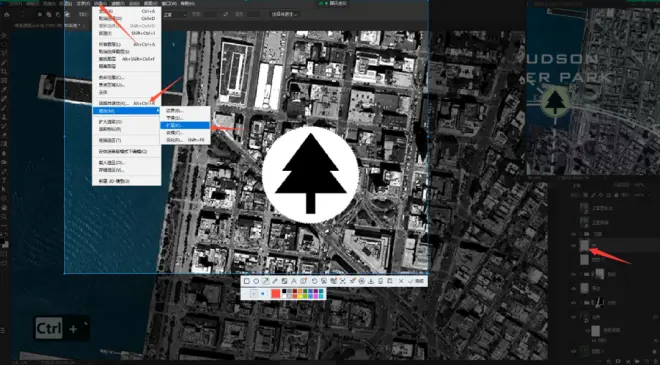Select the ellipse shape in screenshot toolbar
Viewport: 660px width, 365px height.
coord(256,281)
